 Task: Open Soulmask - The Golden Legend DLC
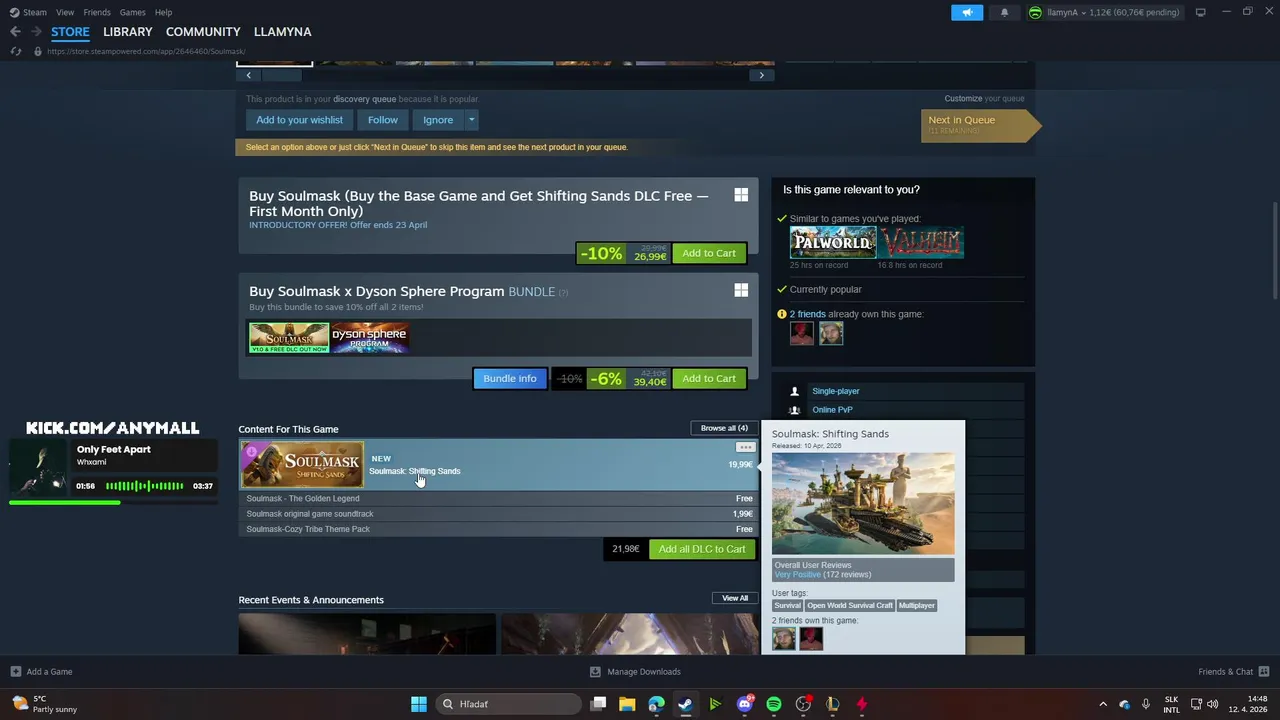(x=498, y=498)
